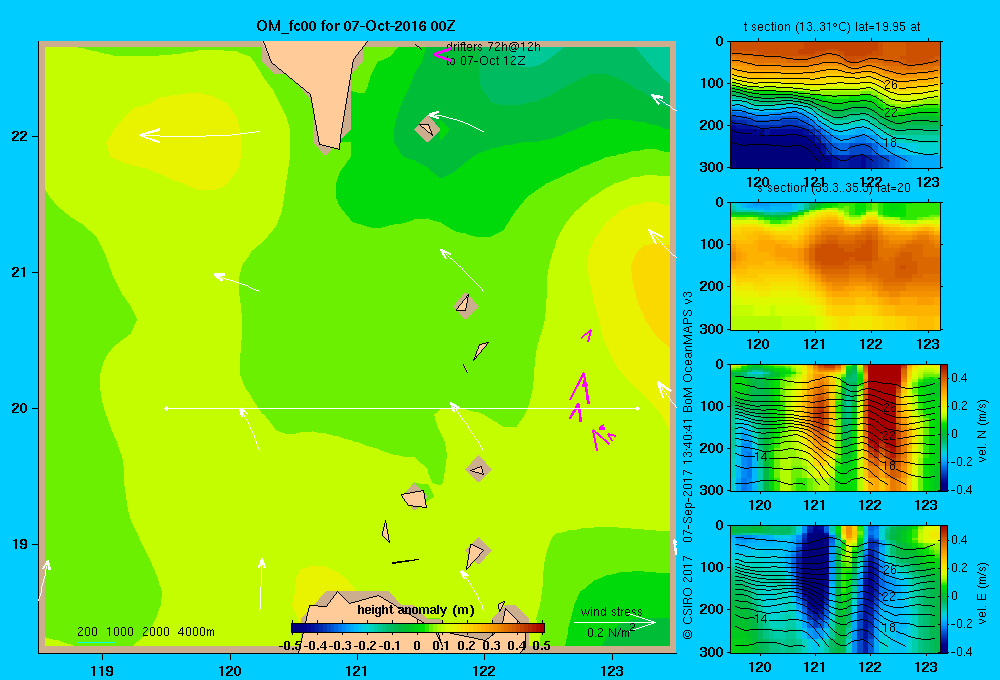Pick the dark red end of height anomaly colorbar

(x=539, y=628)
